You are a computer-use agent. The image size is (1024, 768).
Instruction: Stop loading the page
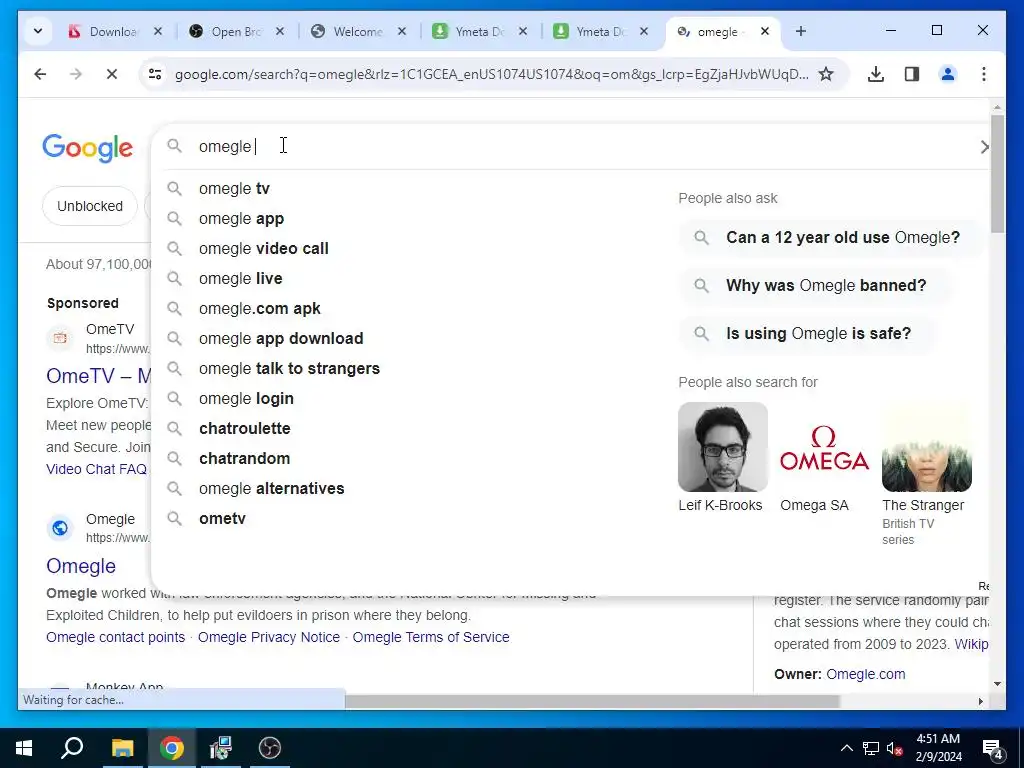(112, 74)
